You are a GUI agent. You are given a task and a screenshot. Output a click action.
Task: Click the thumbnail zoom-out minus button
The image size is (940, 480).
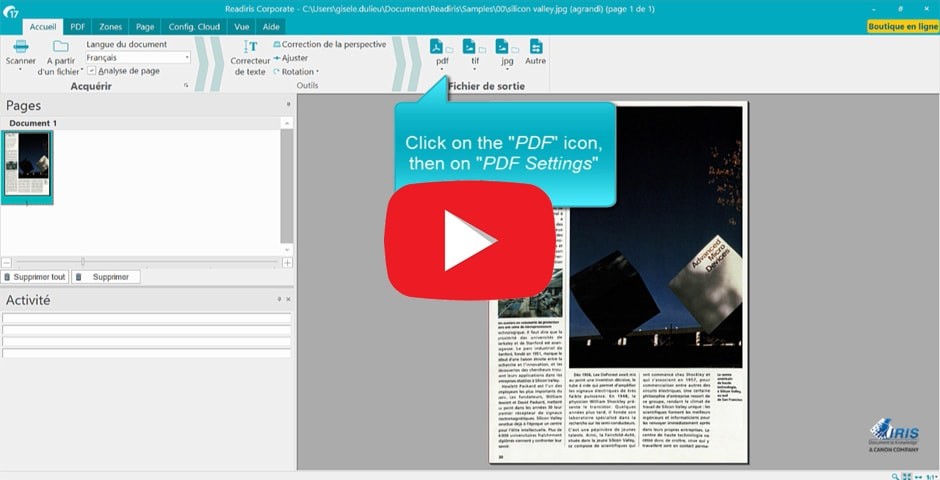point(6,262)
